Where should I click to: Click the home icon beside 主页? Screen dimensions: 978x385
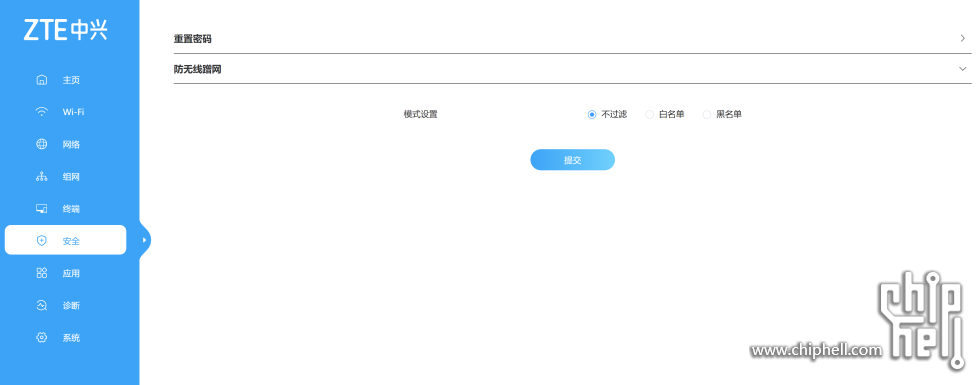click(42, 80)
